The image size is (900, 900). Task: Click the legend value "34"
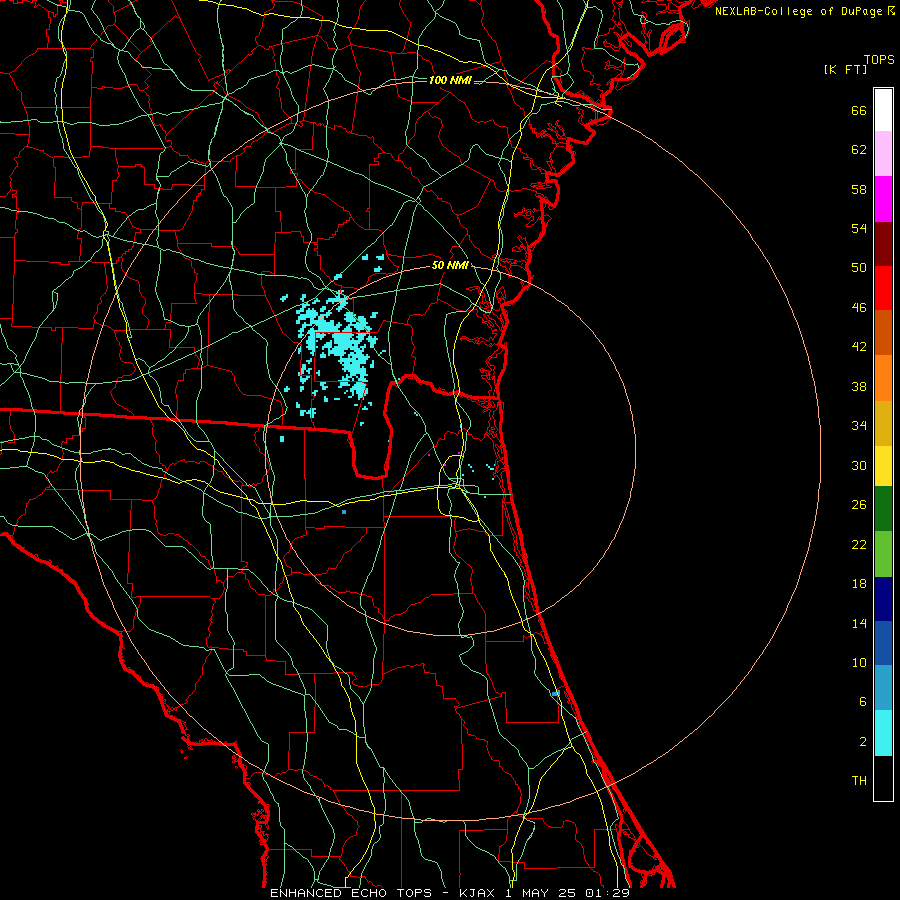tap(859, 426)
